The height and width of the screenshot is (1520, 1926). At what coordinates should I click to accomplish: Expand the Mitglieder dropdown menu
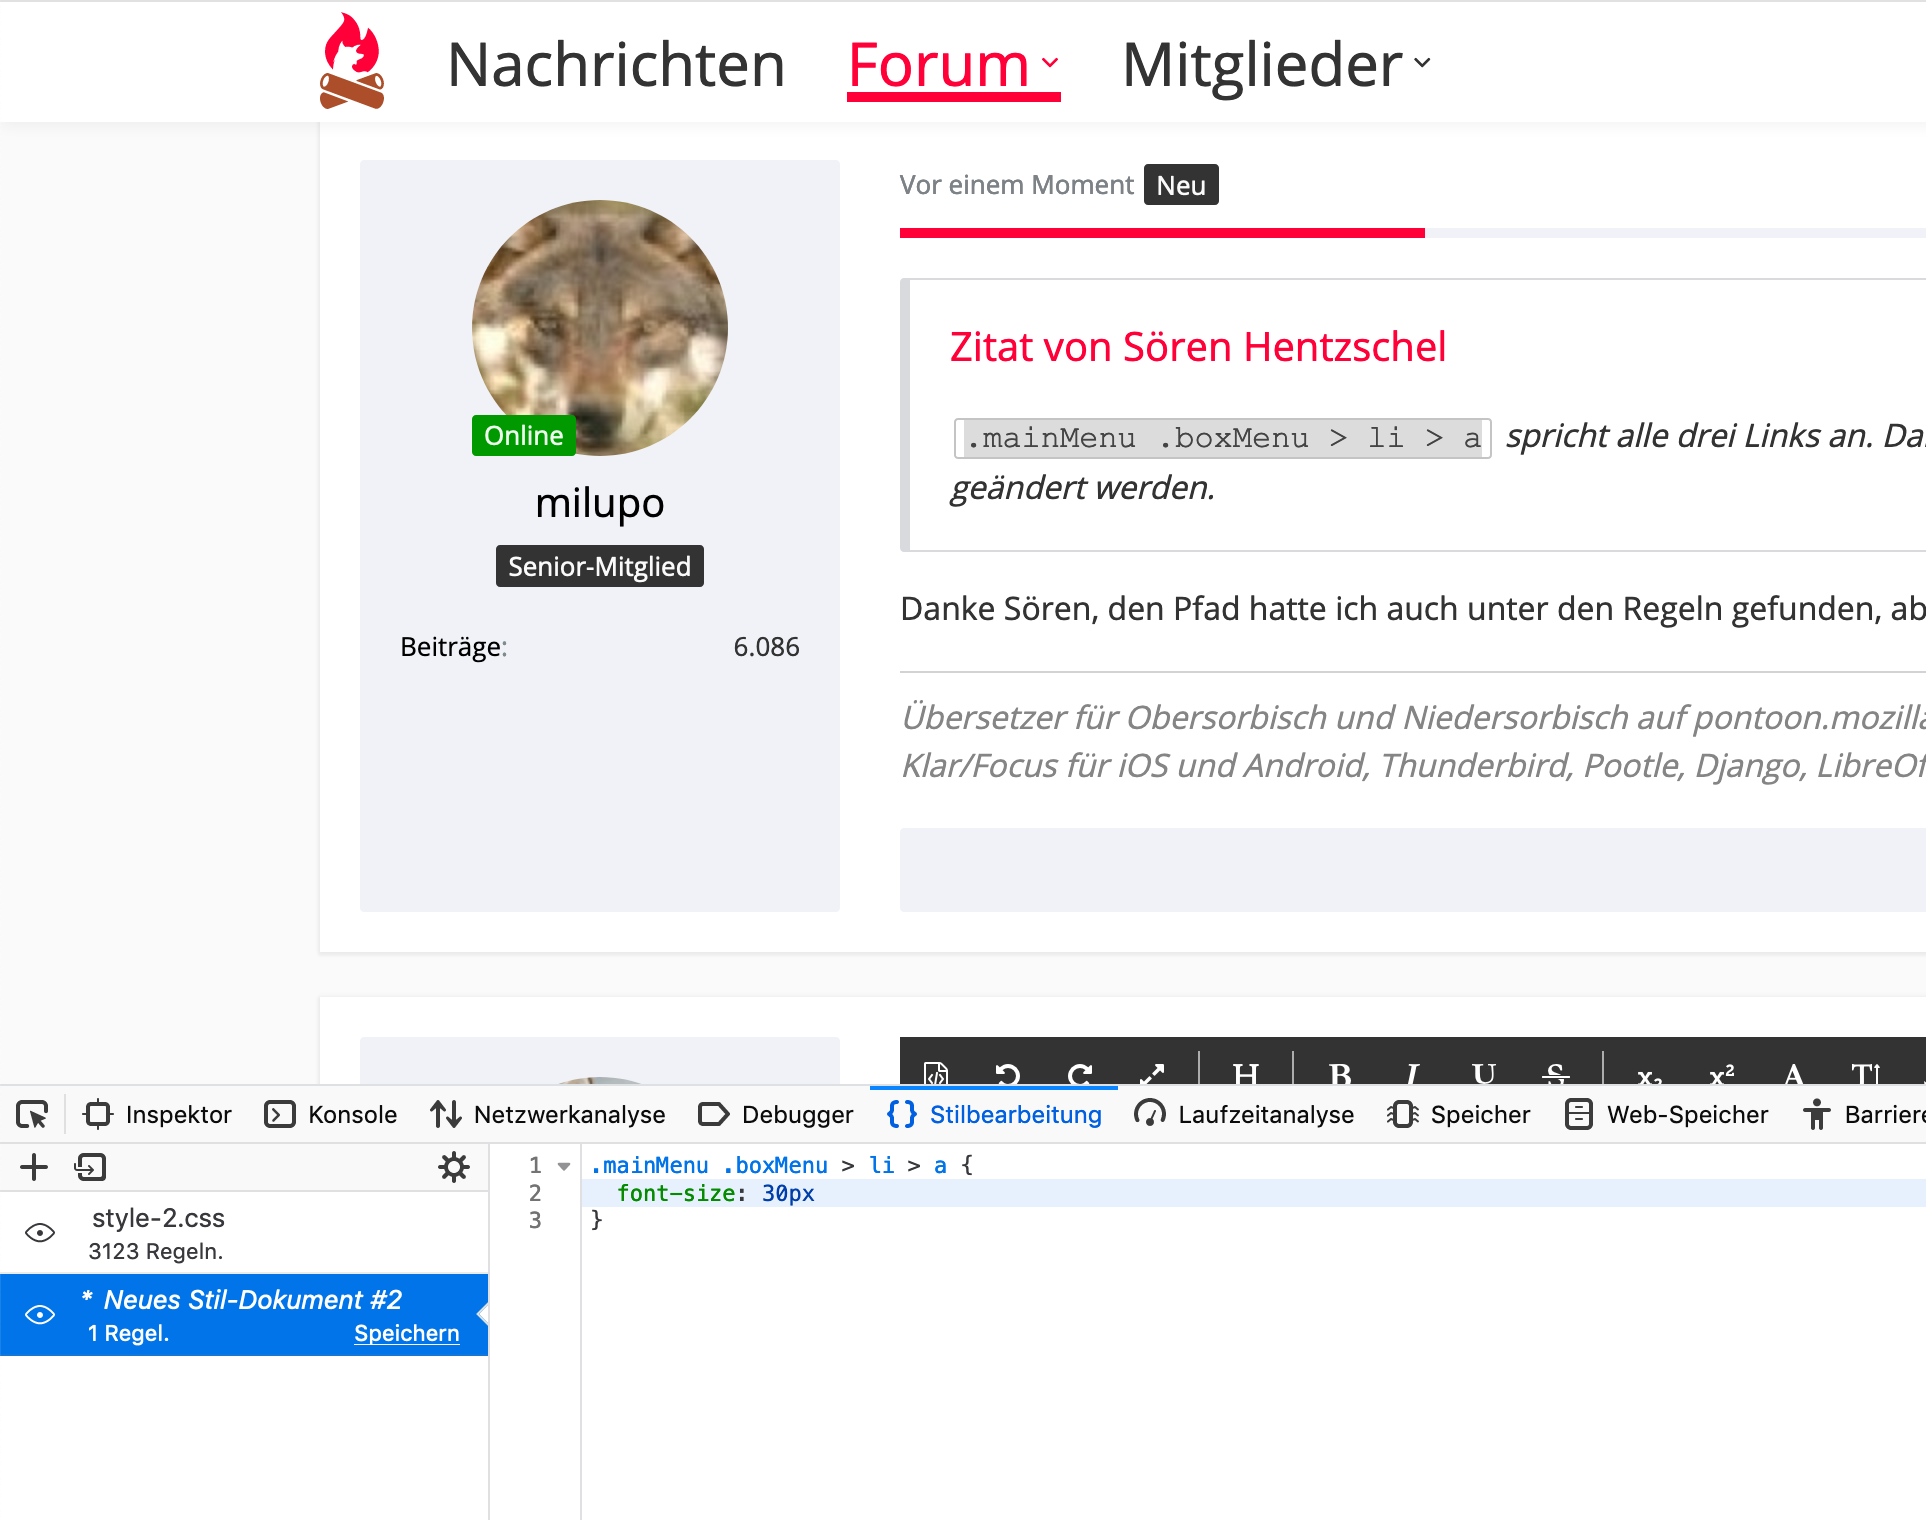pos(1276,65)
